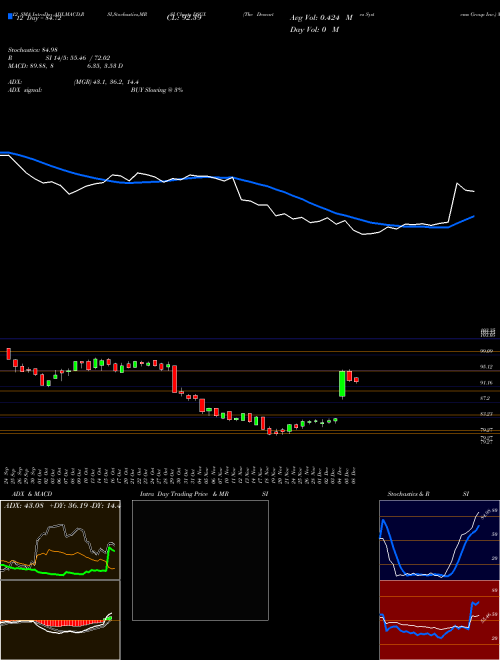Open the ADX indicator chart panel

(60, 540)
